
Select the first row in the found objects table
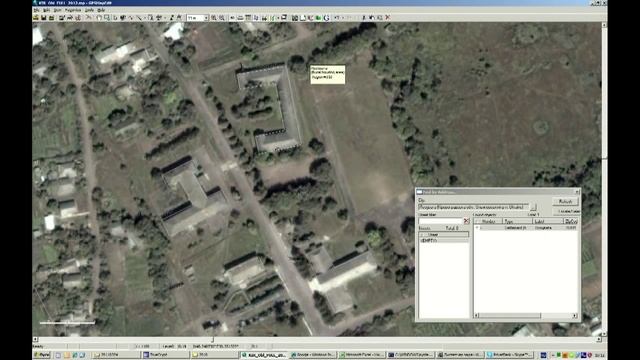tap(526, 228)
